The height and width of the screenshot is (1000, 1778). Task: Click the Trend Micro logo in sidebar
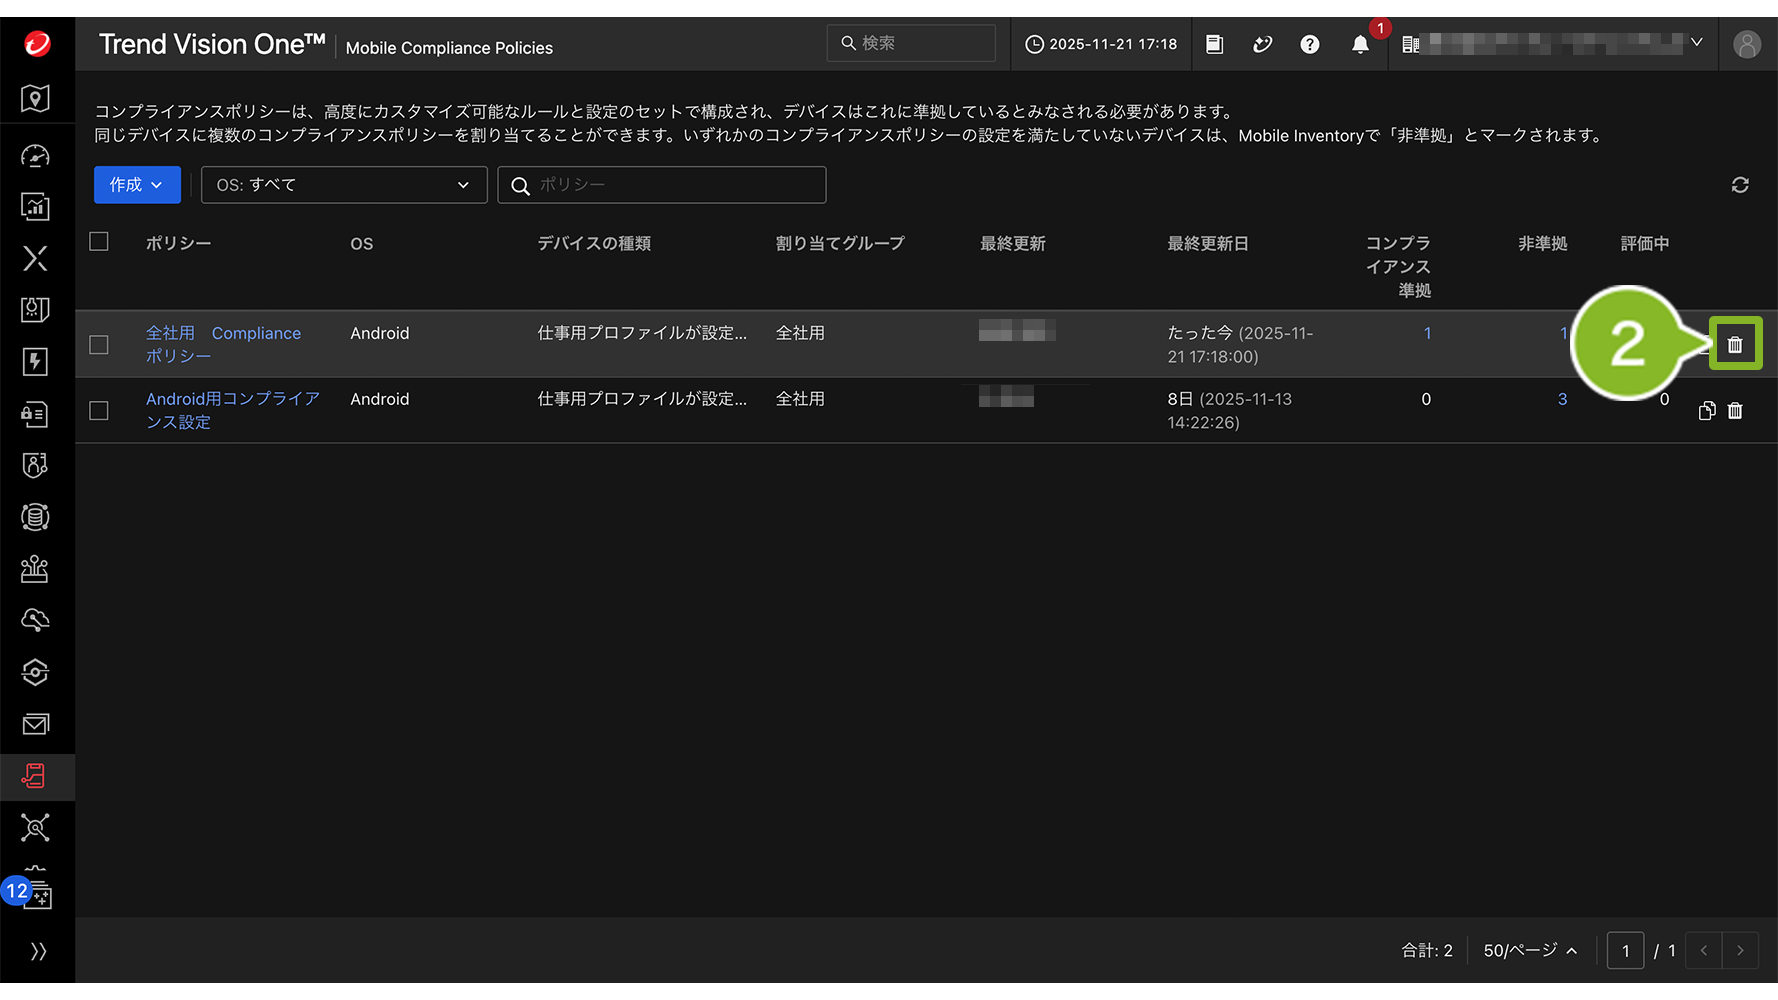click(37, 44)
